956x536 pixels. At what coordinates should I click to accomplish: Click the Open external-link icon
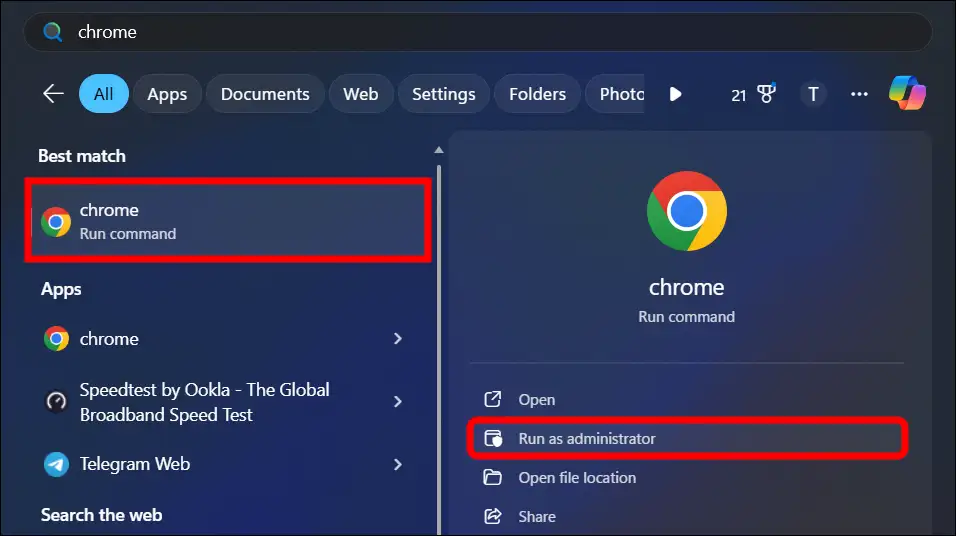493,399
